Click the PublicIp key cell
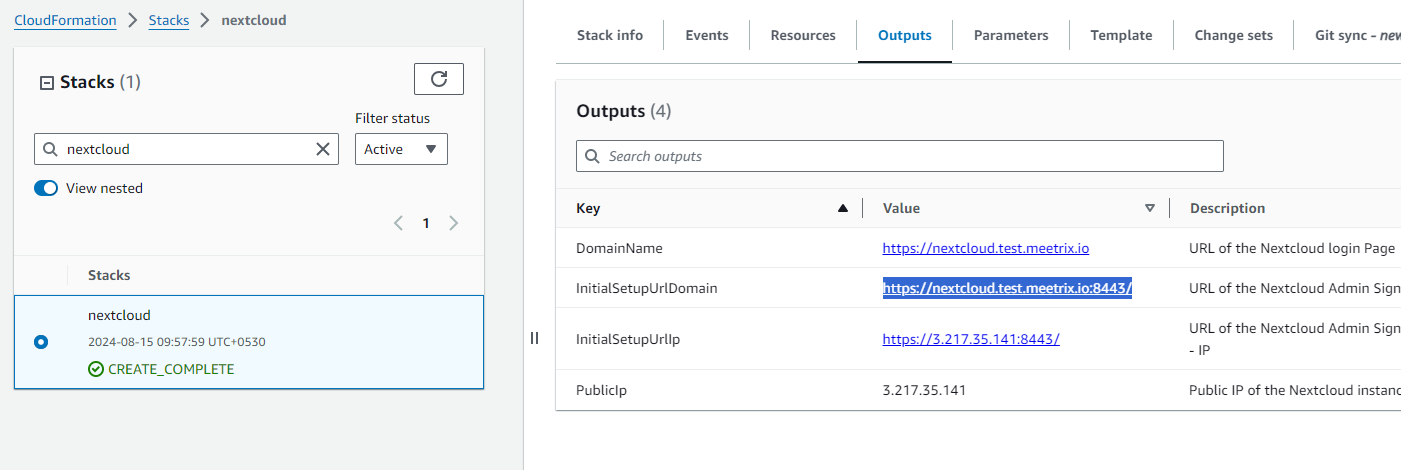The width and height of the screenshot is (1401, 470). [601, 390]
